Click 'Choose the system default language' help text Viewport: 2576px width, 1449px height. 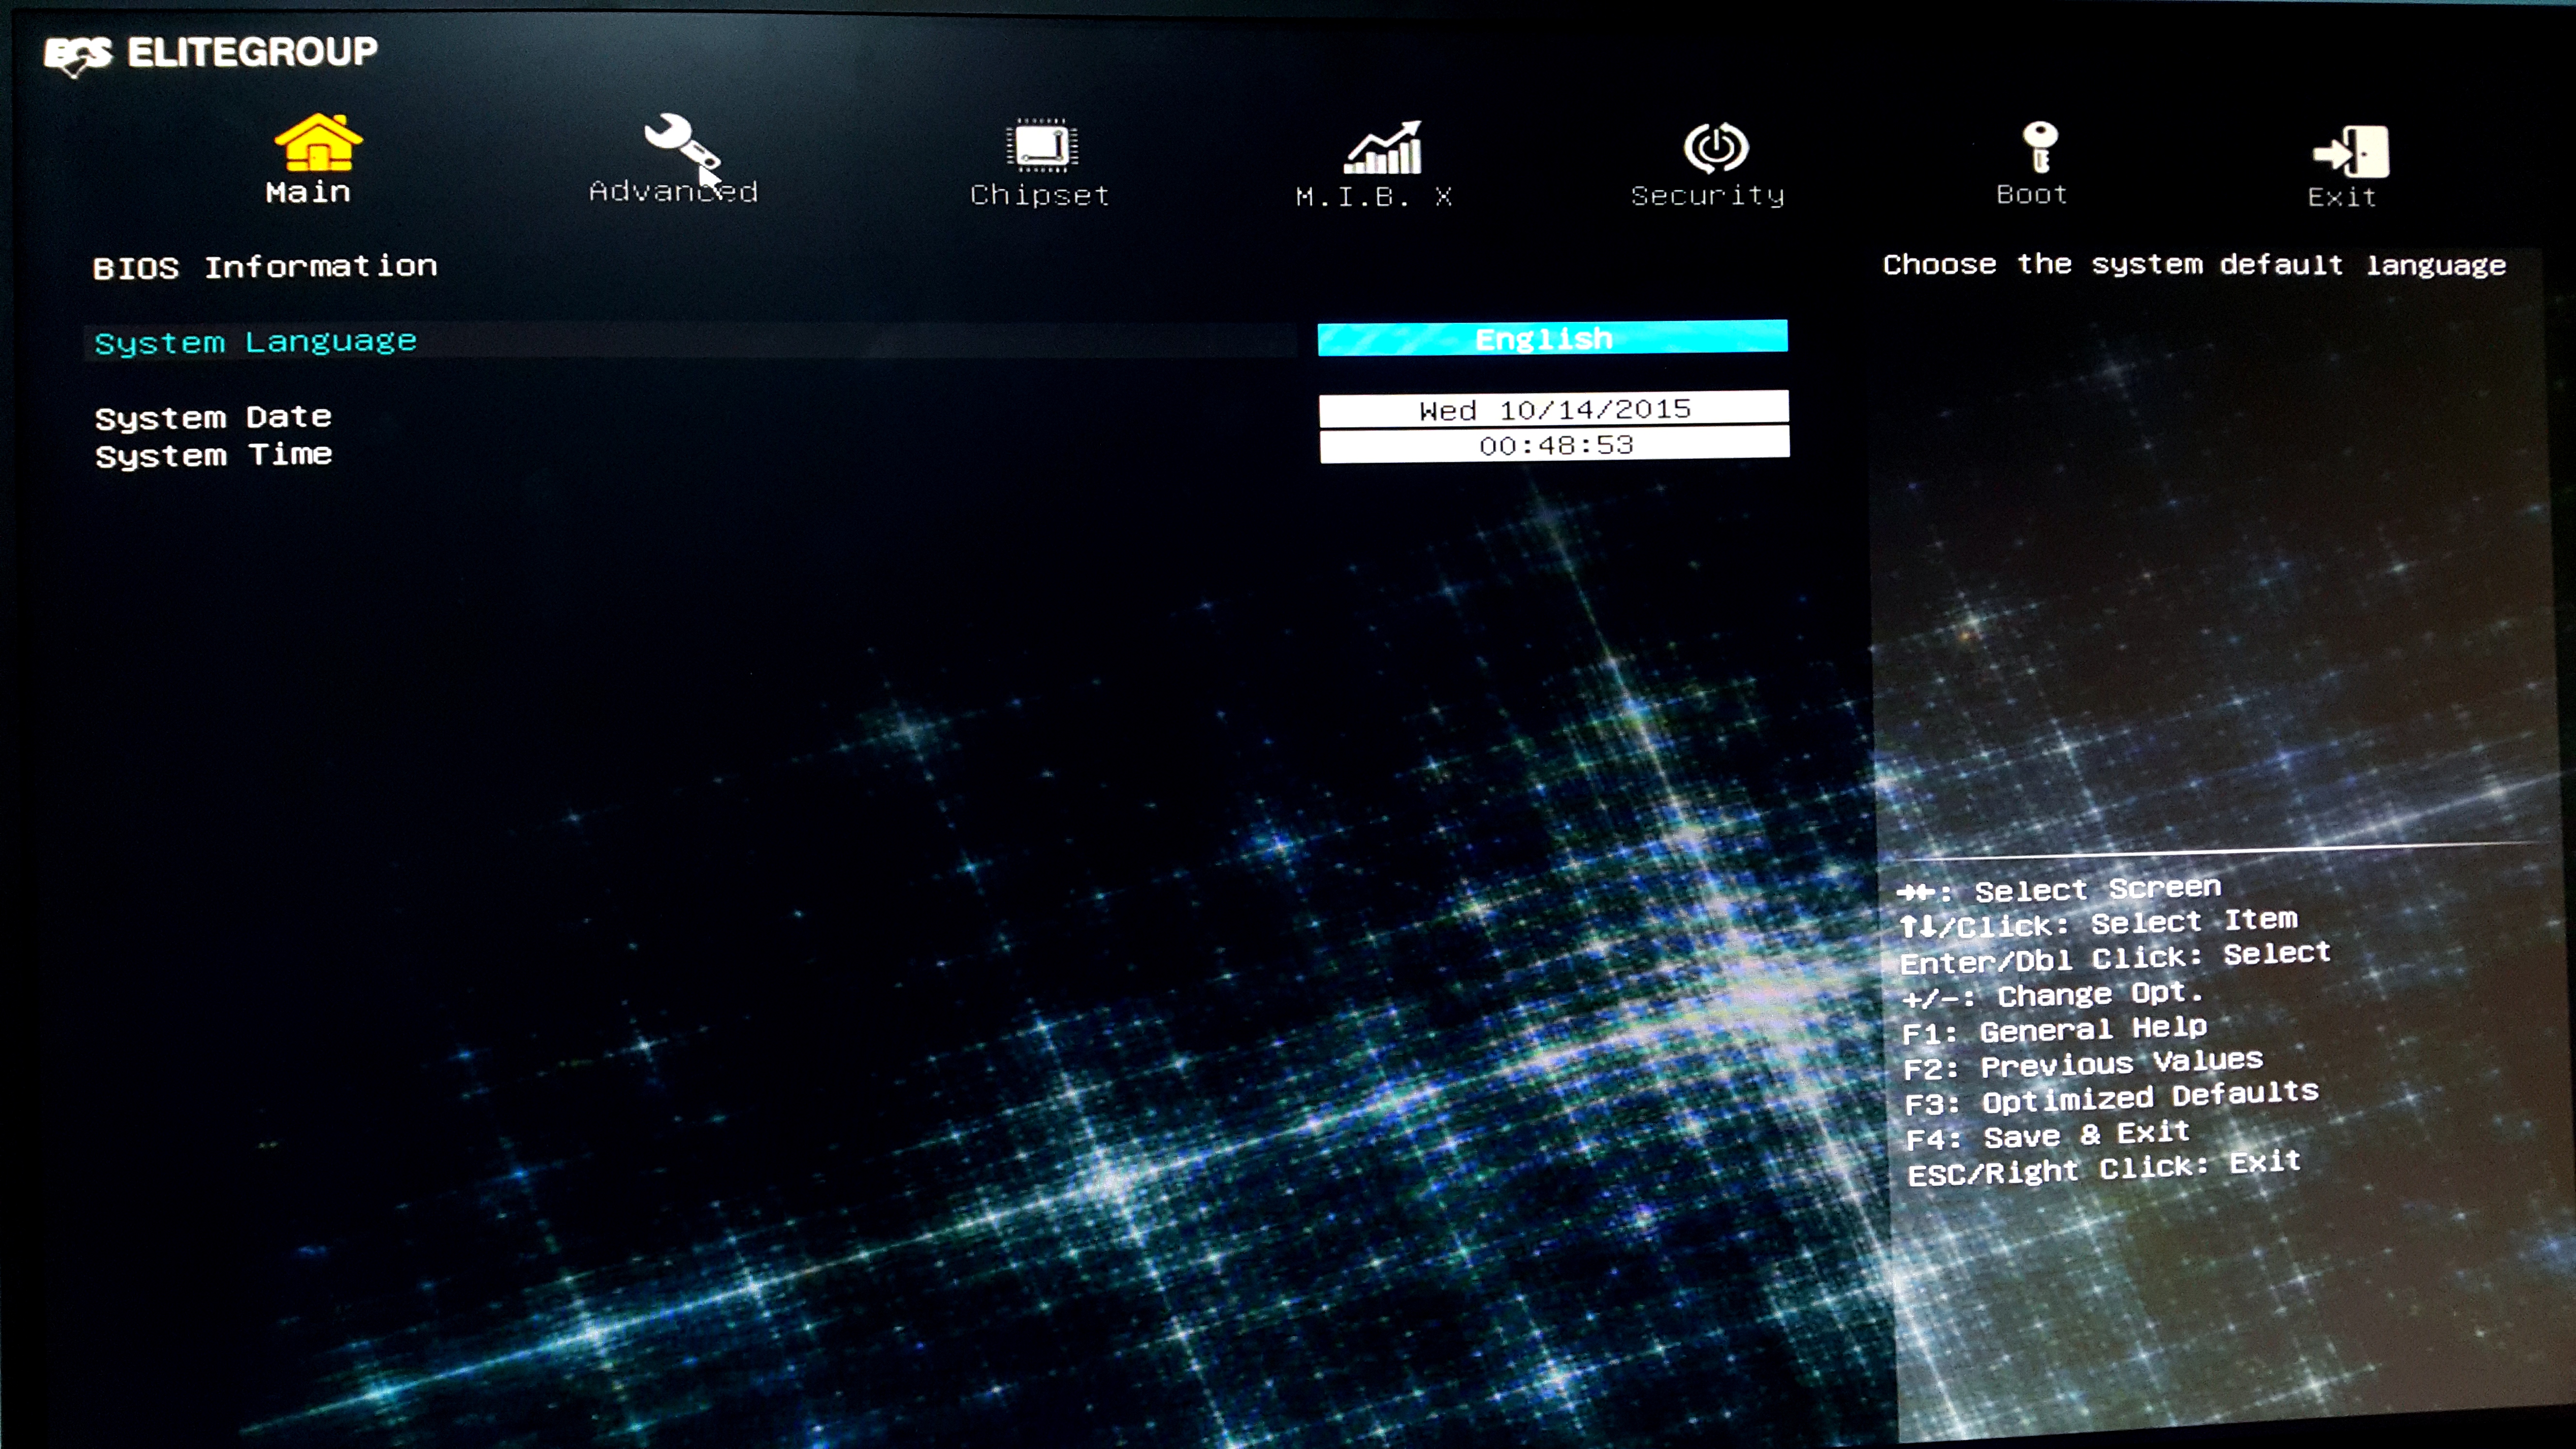(2194, 265)
